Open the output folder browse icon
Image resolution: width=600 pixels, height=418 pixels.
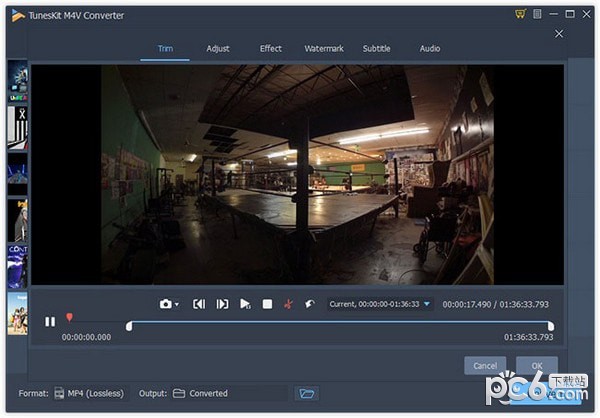307,394
